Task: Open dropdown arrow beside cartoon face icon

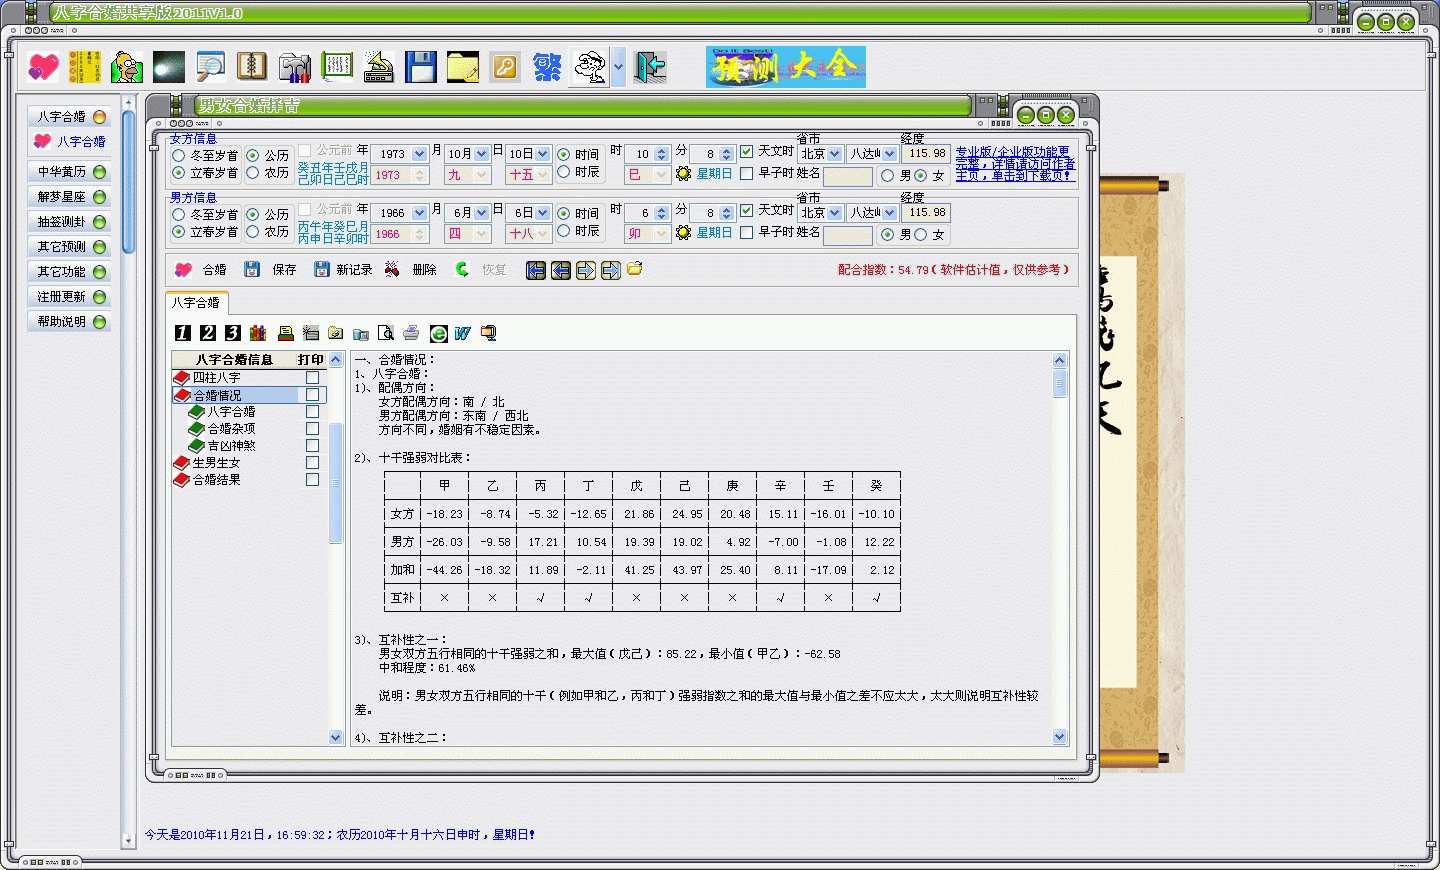Action: point(619,67)
